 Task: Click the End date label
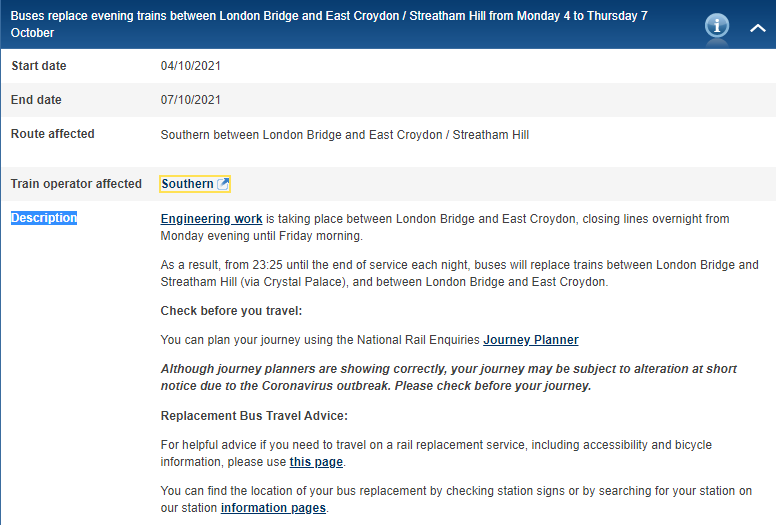click(36, 100)
